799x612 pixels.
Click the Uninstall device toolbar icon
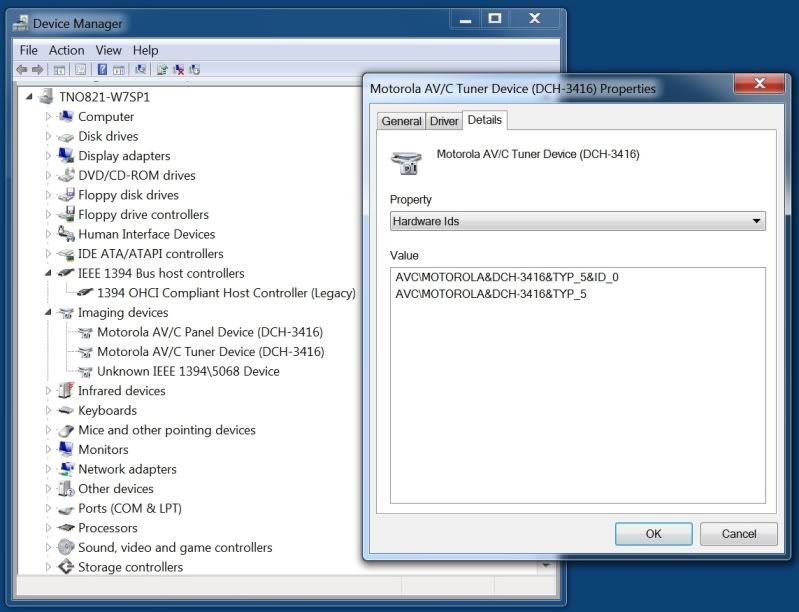[x=179, y=70]
